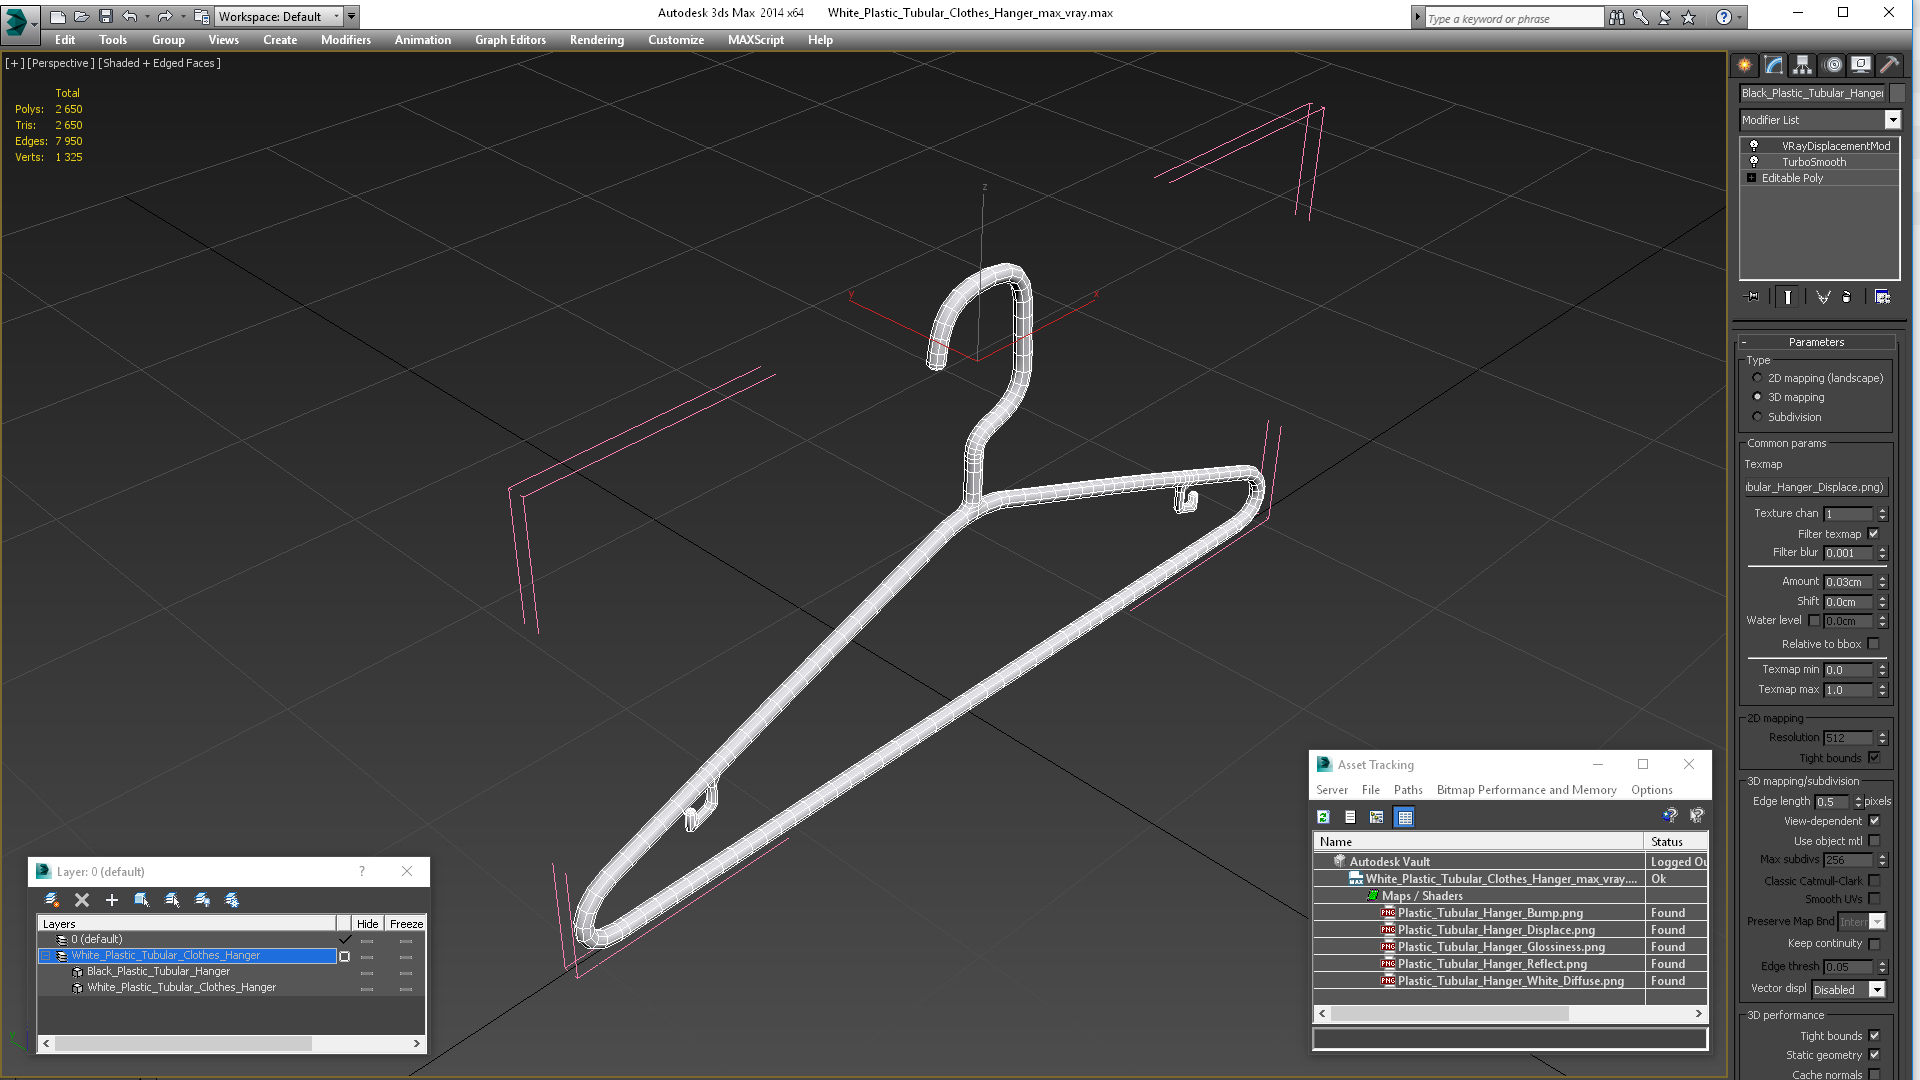Open the Modifiers menu
Image resolution: width=1920 pixels, height=1080 pixels.
346,40
